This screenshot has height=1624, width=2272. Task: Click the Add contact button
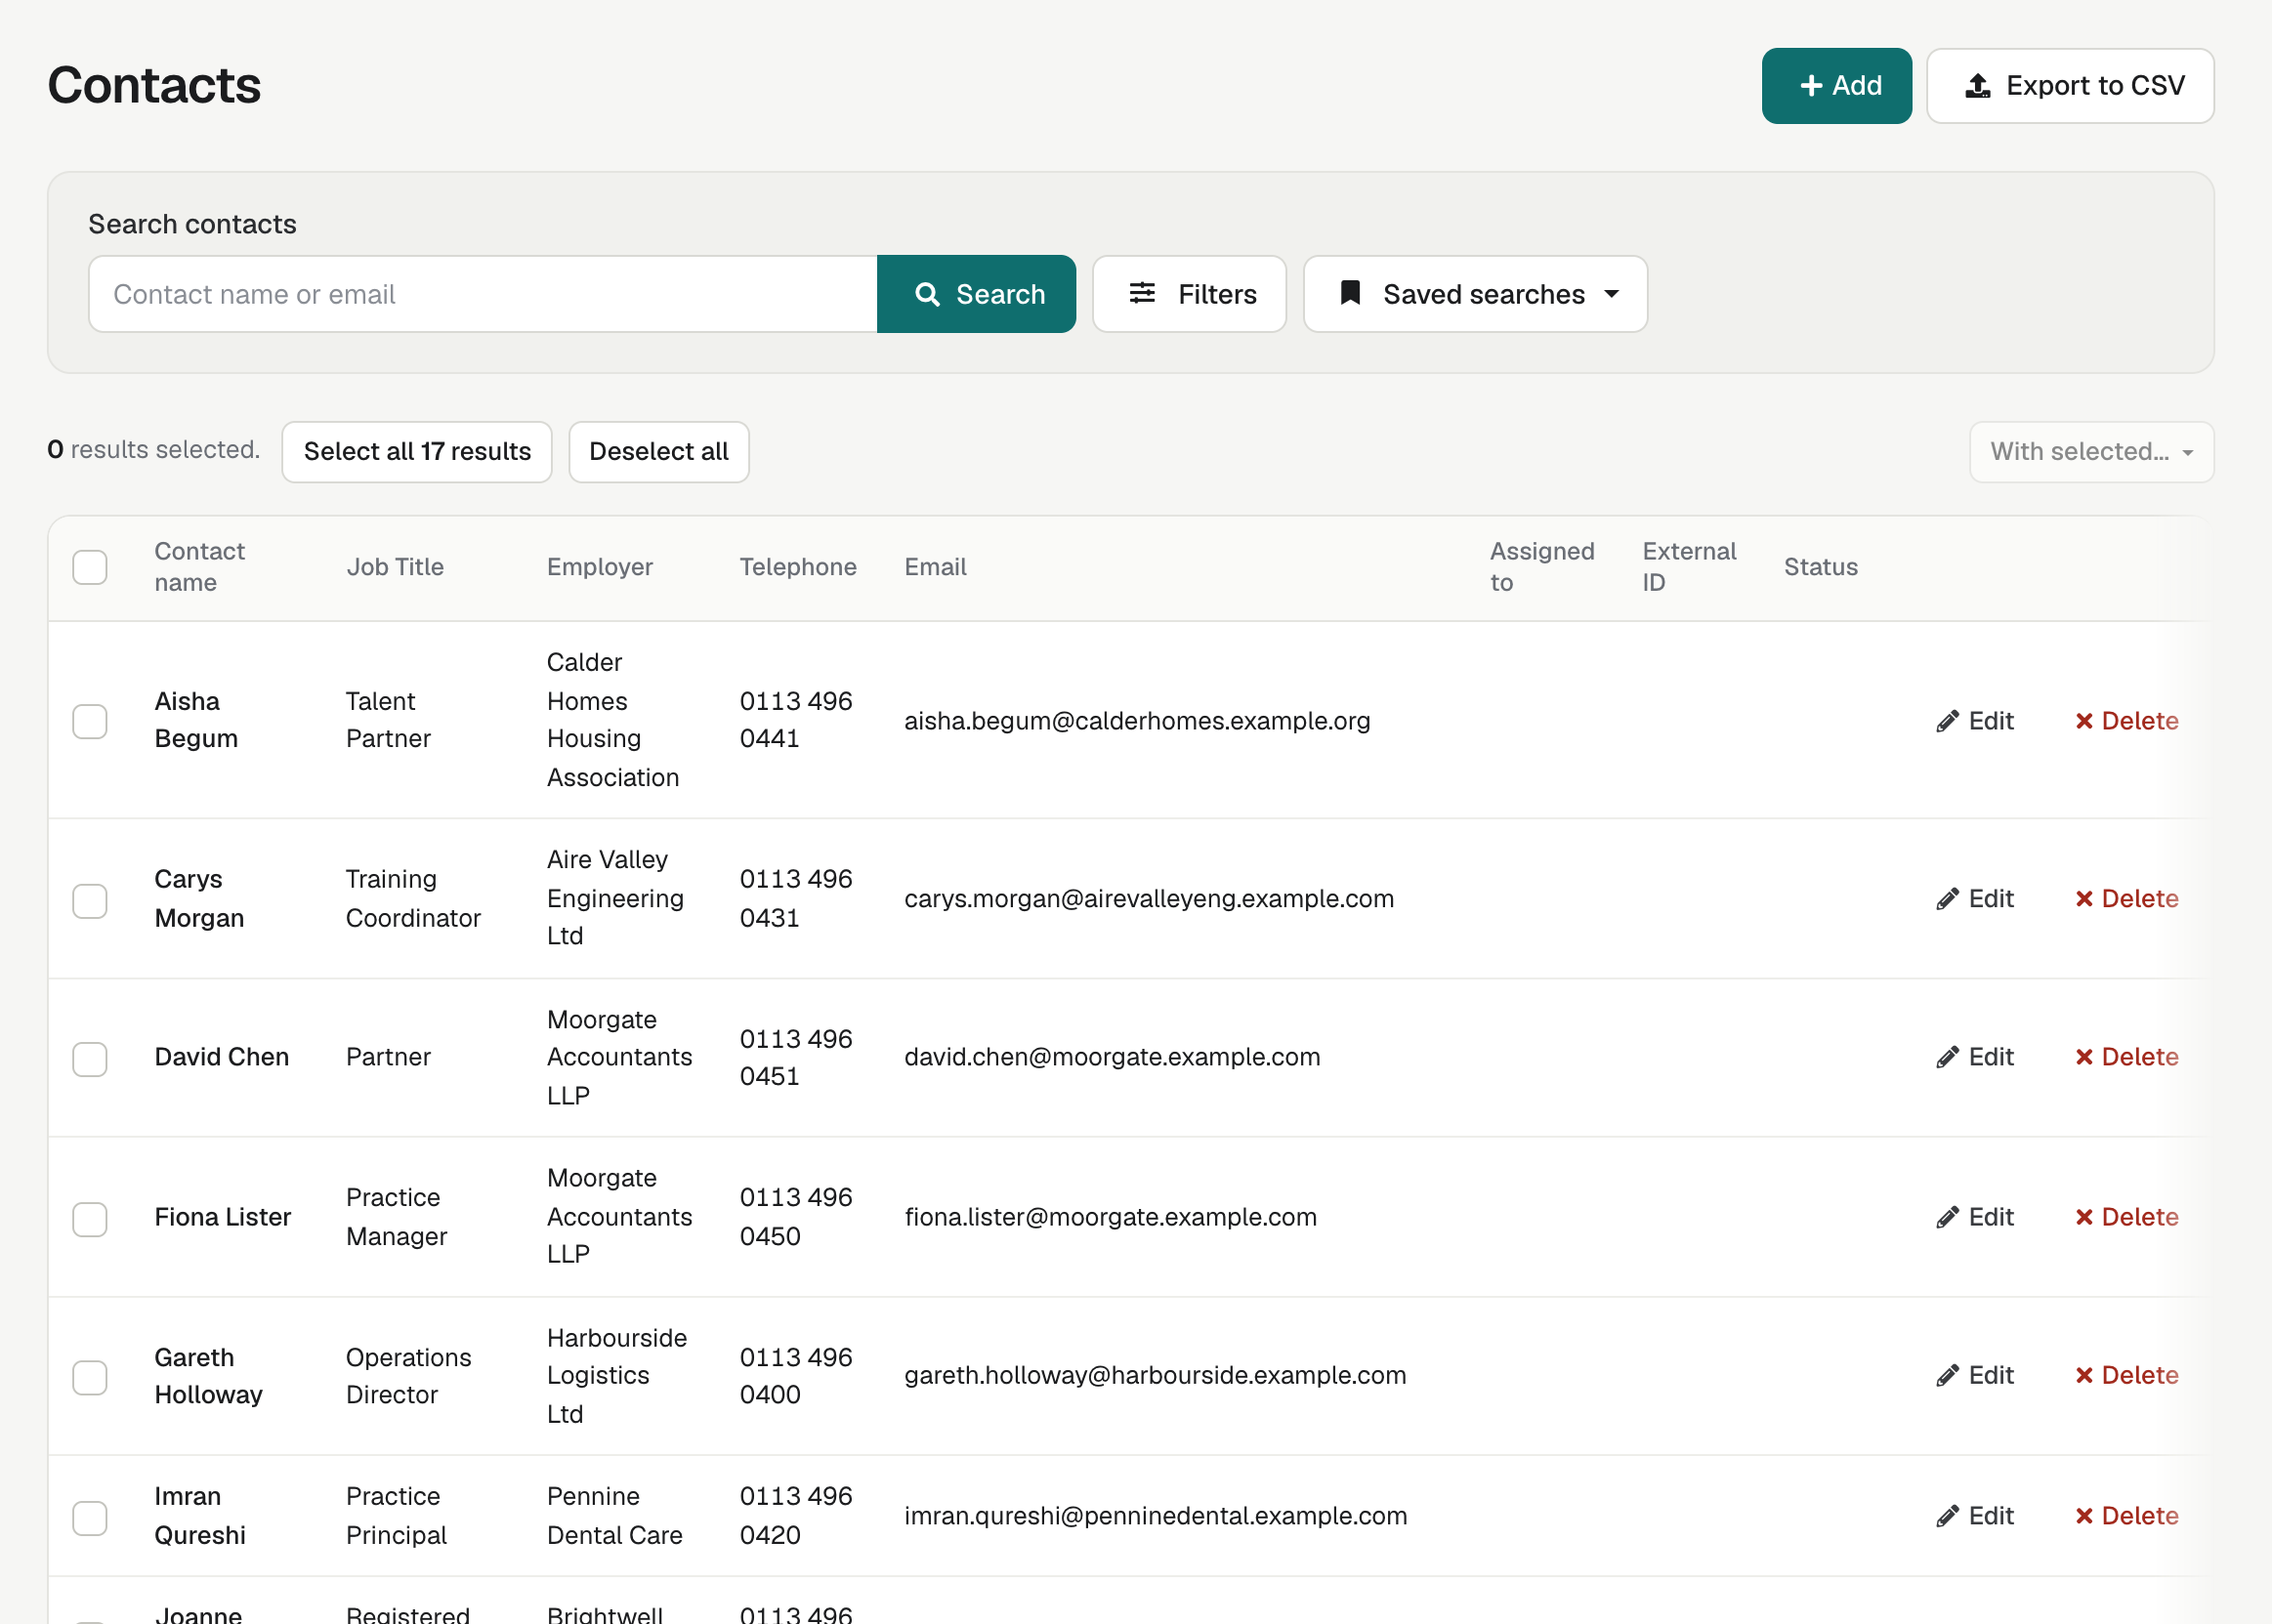[x=1836, y=86]
